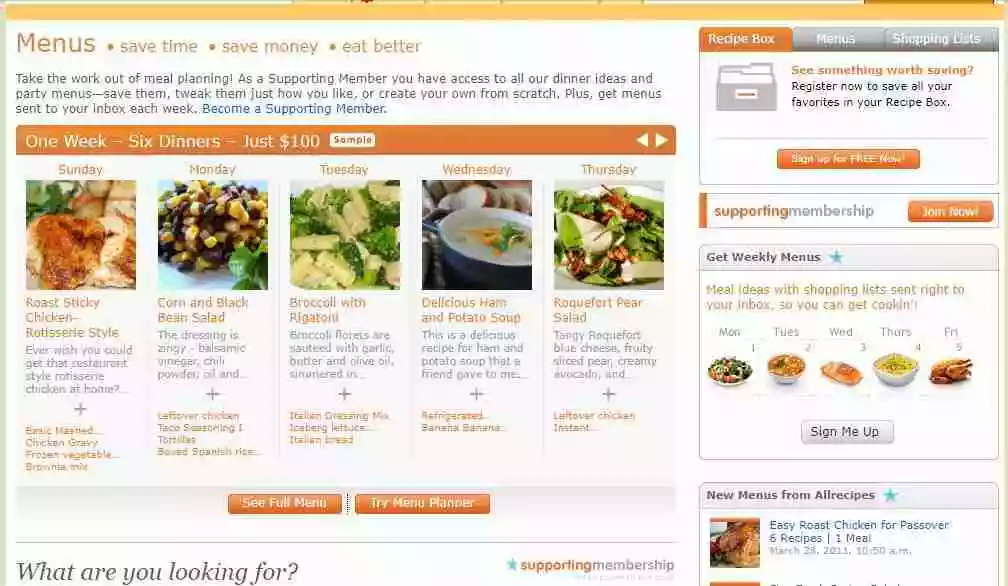Switch to the Menus tab

pos(836,39)
